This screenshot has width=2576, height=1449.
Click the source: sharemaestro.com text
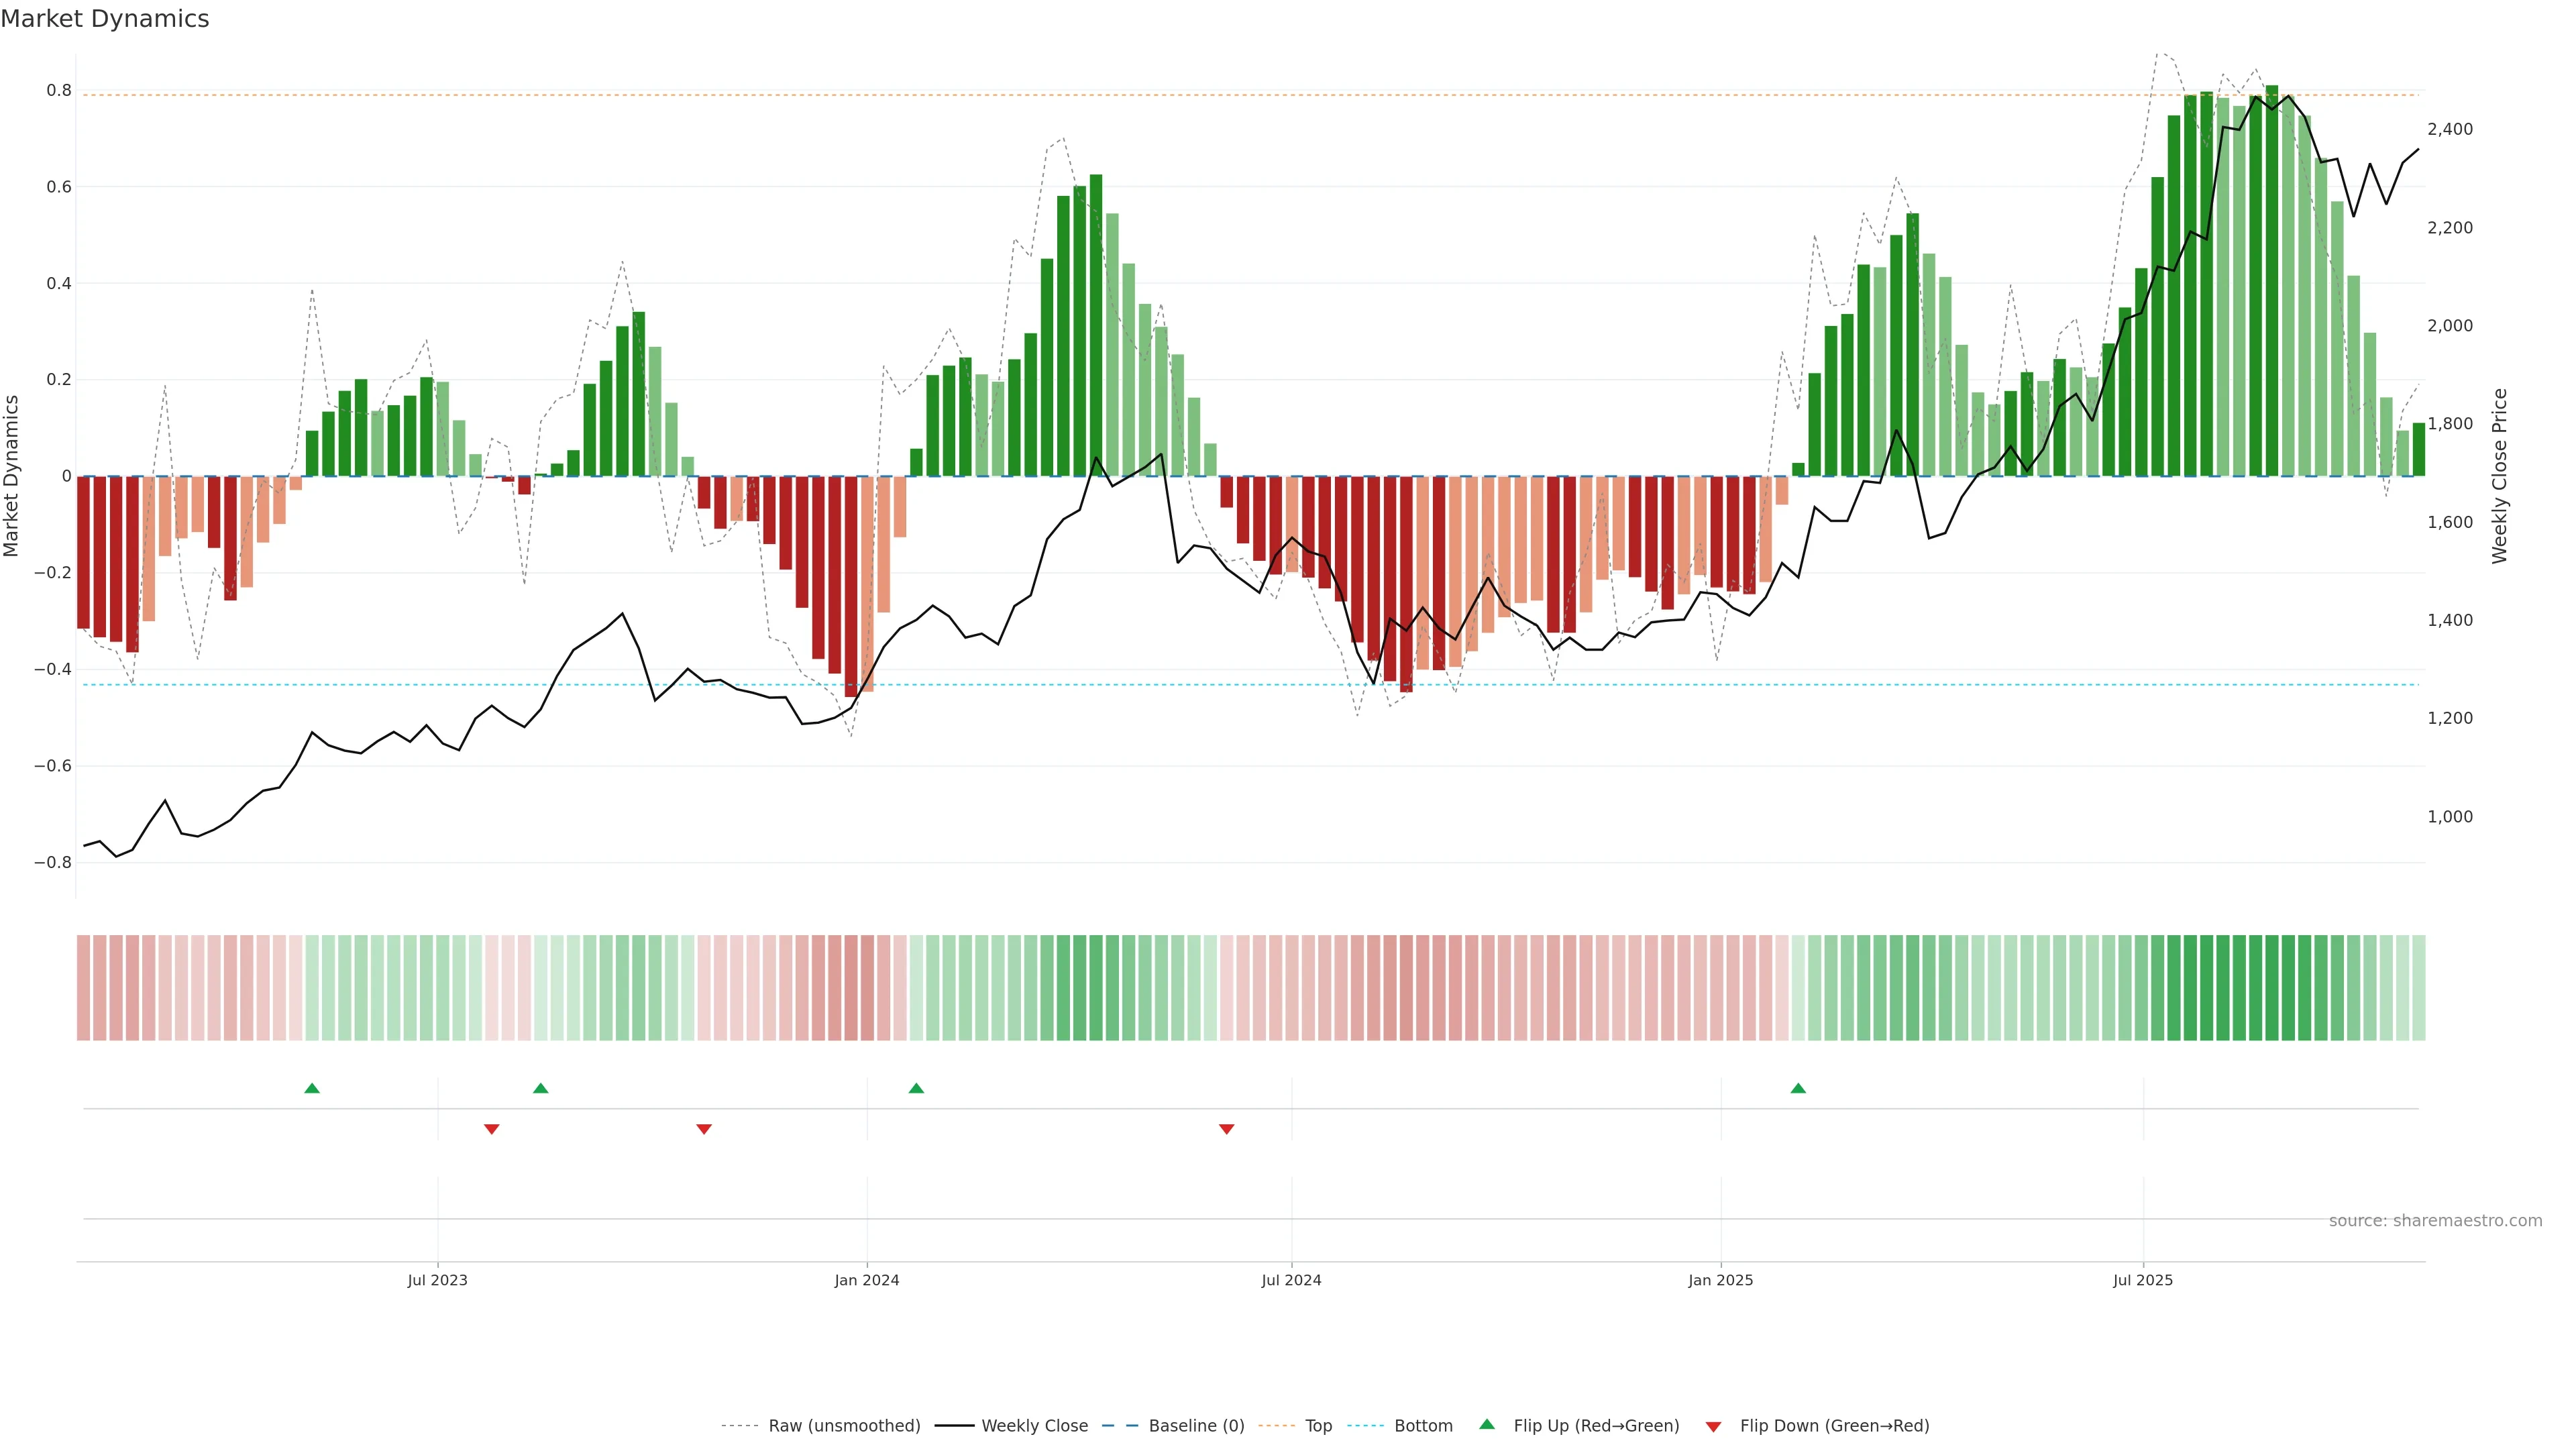[x=2435, y=1220]
